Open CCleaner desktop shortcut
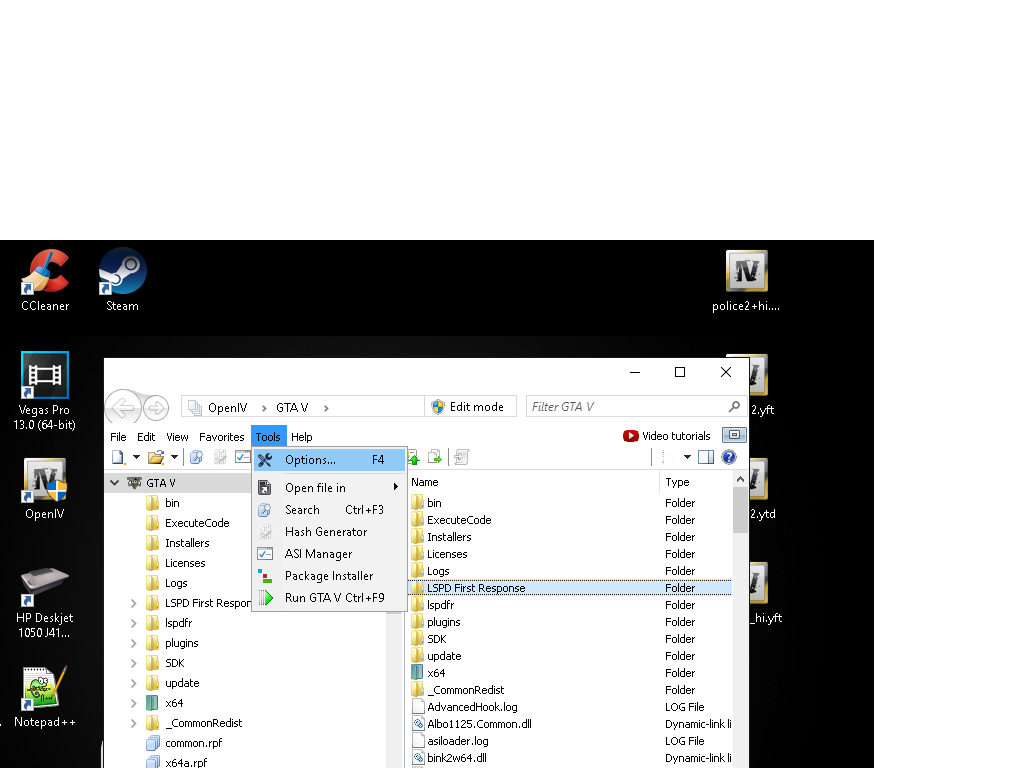1024x768 pixels. point(45,281)
